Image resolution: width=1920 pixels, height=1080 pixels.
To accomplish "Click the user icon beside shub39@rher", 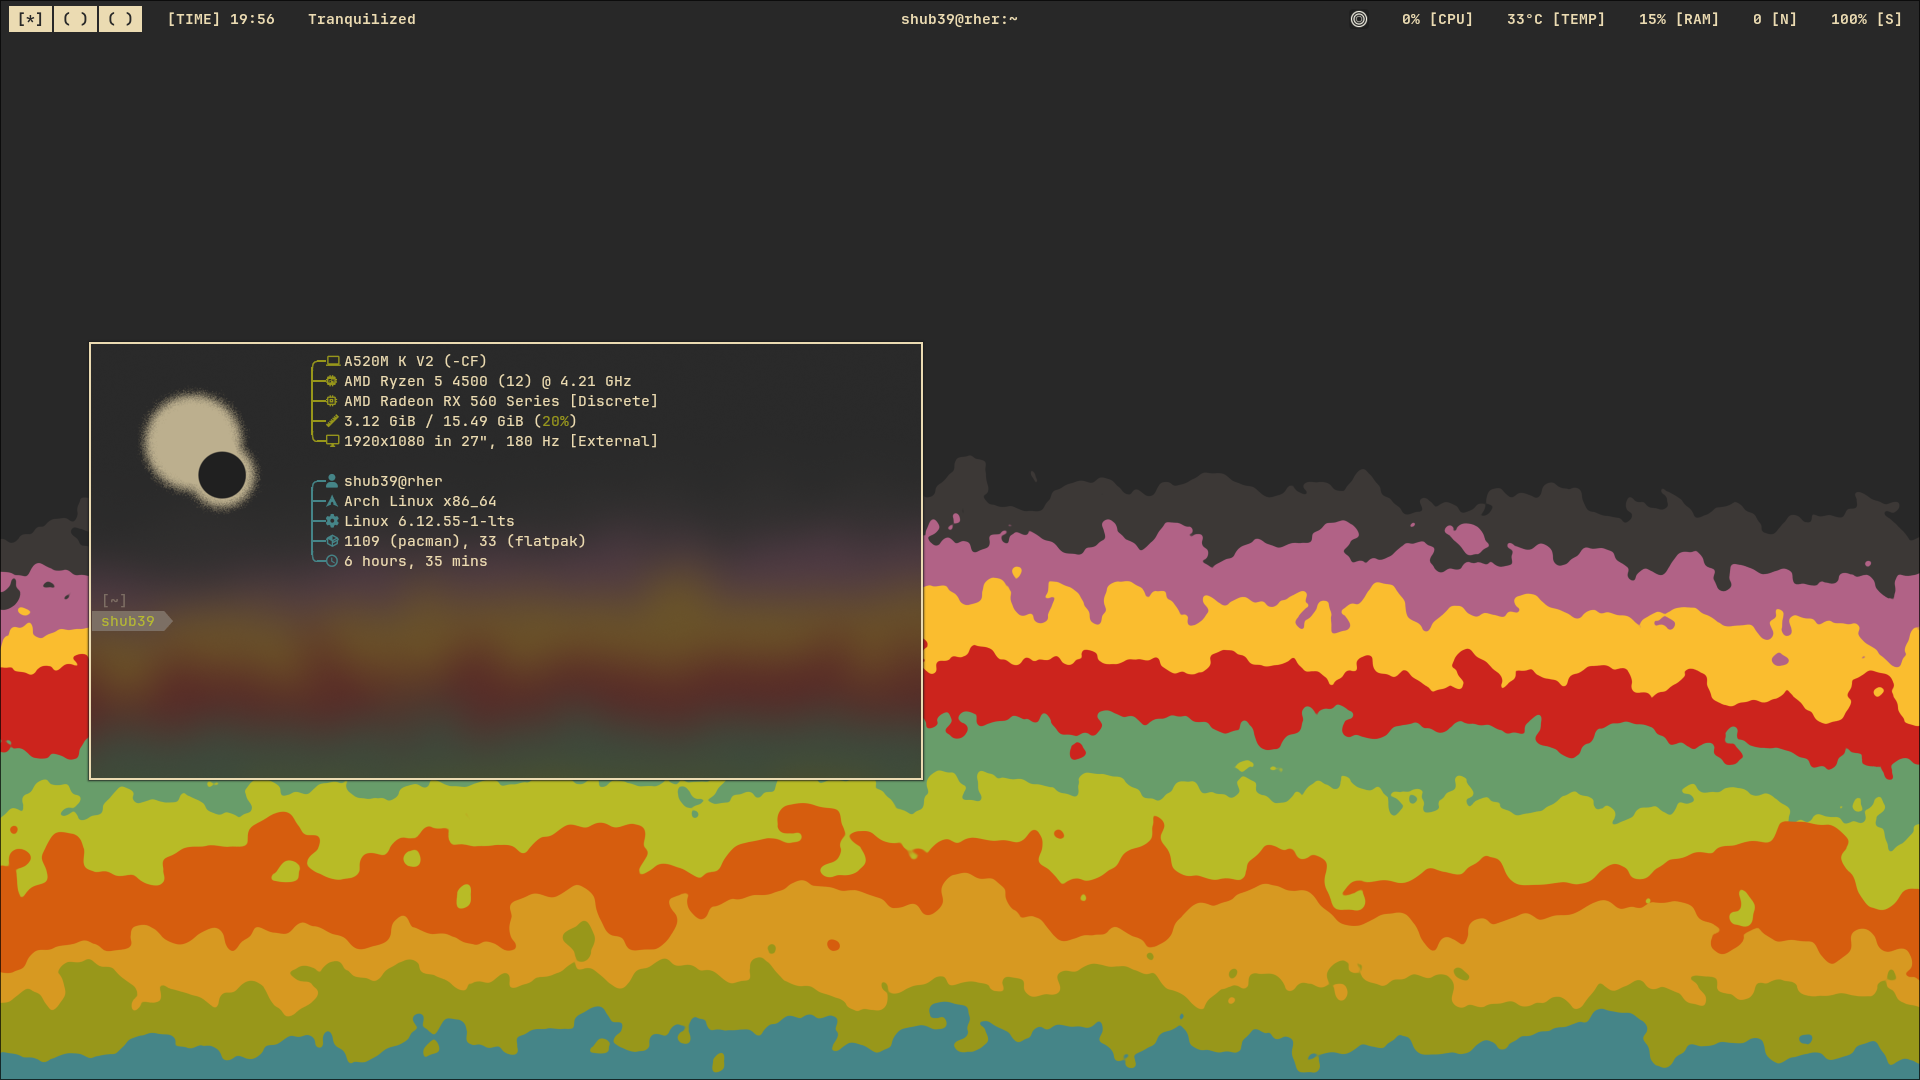I will (332, 481).
